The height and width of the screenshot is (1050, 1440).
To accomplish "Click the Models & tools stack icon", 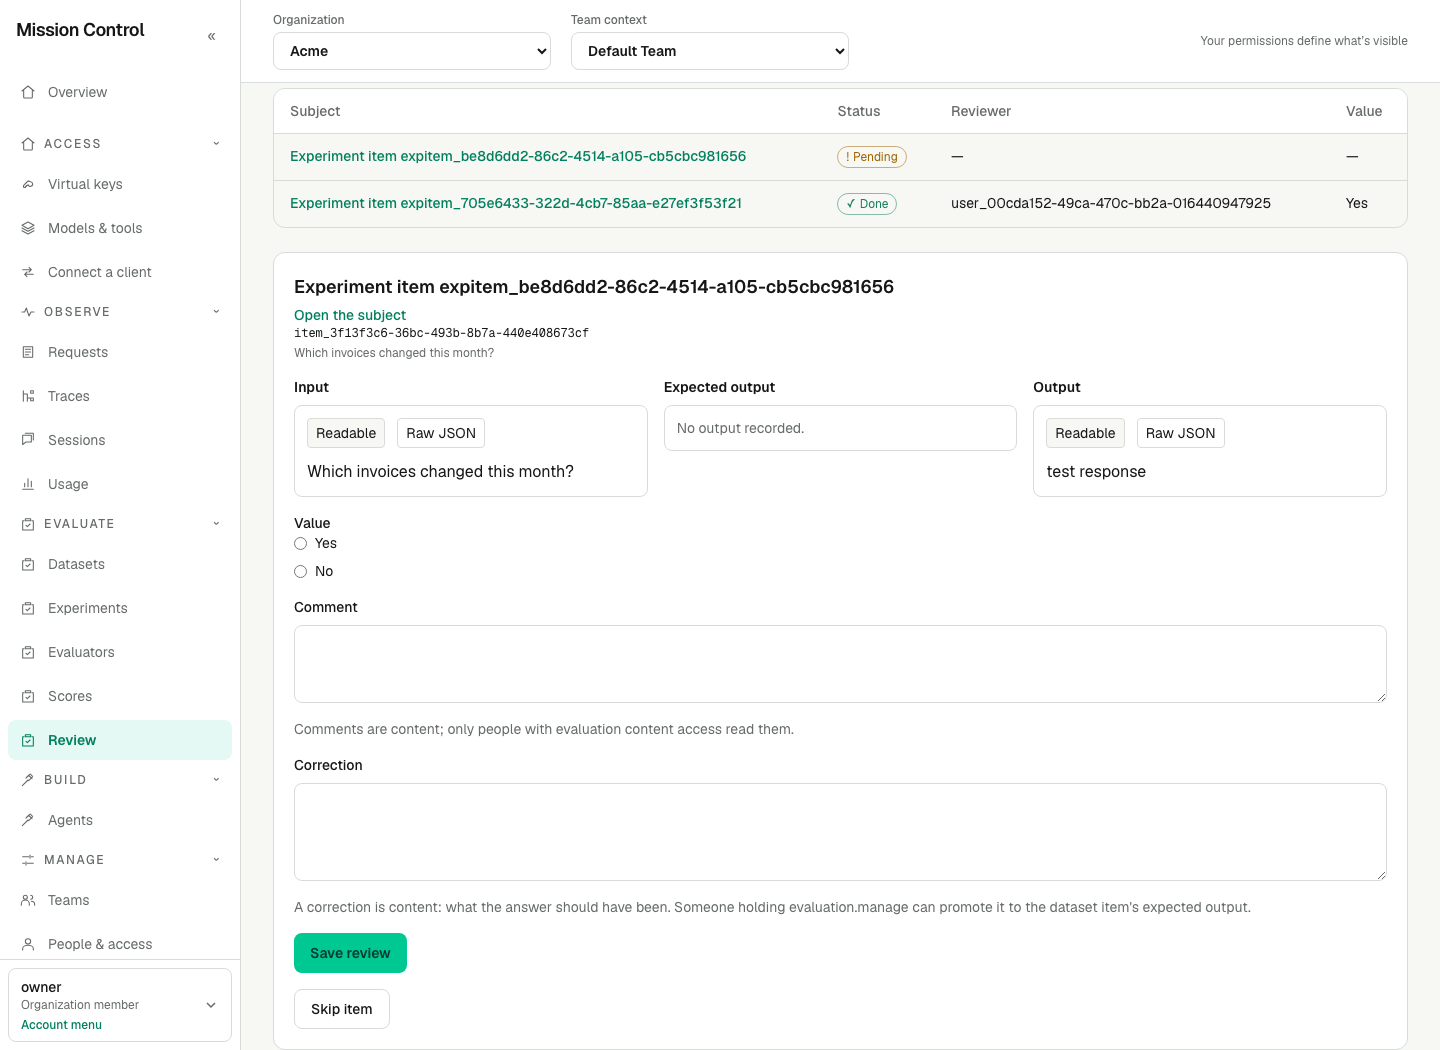I will pos(28,228).
